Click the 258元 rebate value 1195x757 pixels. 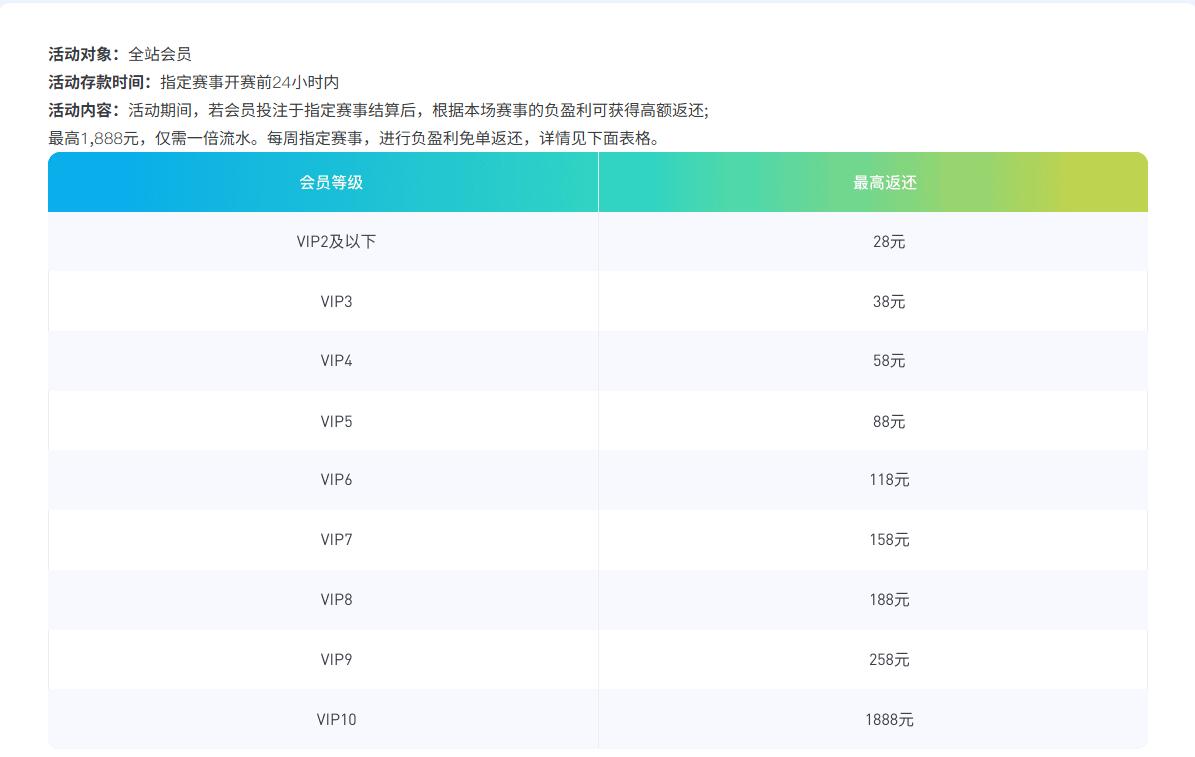pyautogui.click(x=888, y=660)
